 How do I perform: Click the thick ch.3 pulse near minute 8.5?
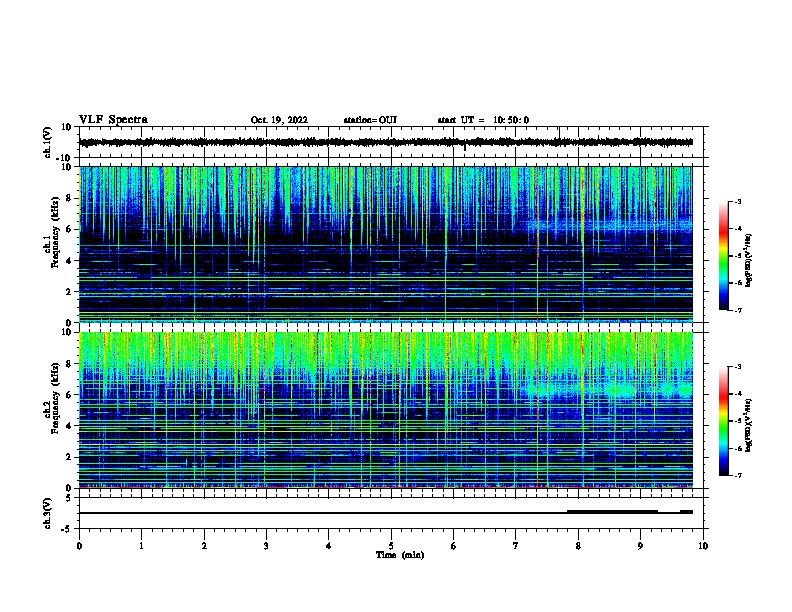point(612,512)
